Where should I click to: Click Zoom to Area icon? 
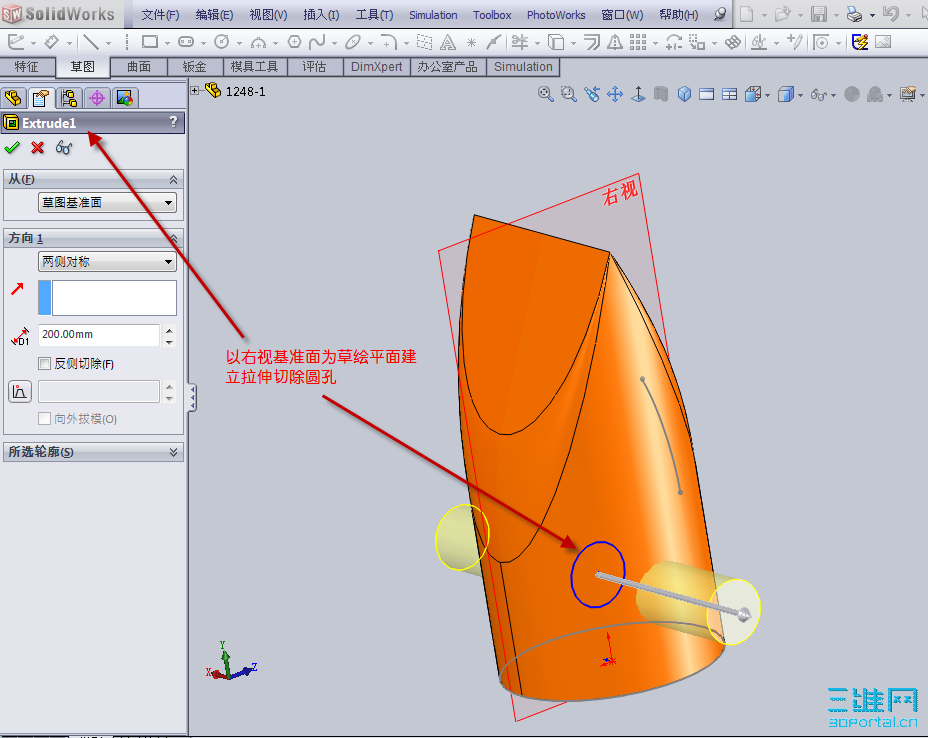pyautogui.click(x=569, y=94)
